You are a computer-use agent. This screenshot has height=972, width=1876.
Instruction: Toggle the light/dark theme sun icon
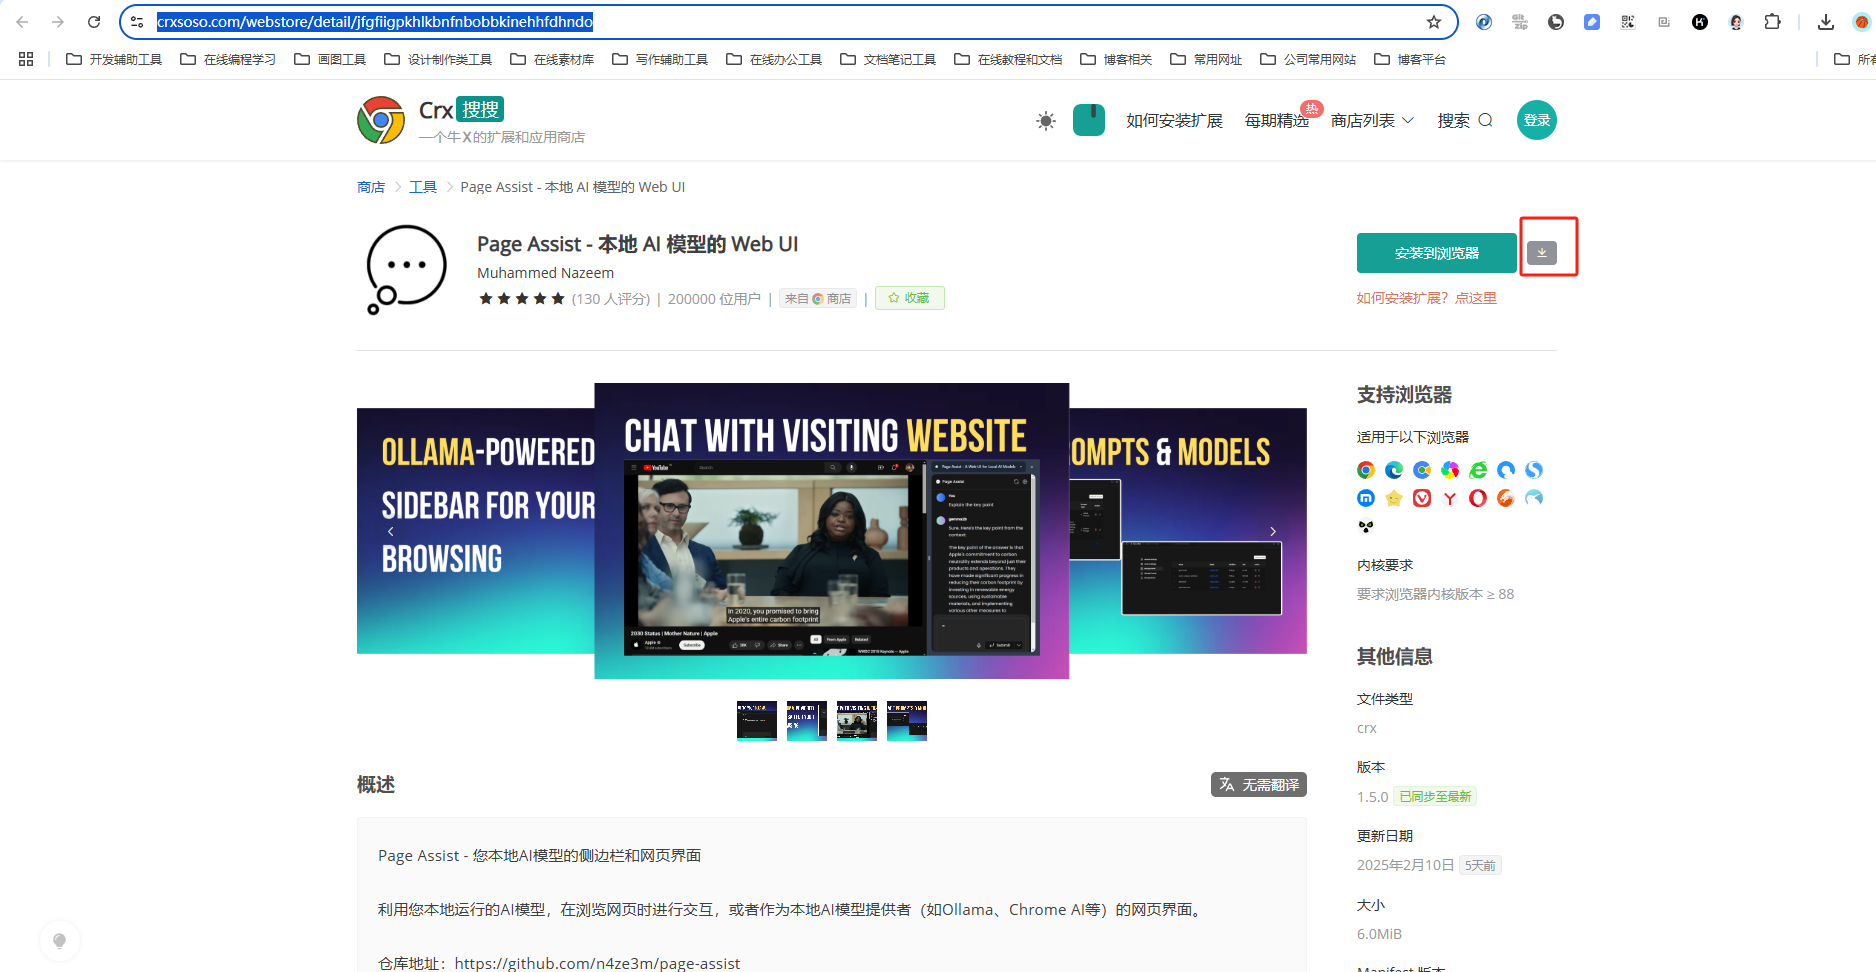pyautogui.click(x=1046, y=121)
